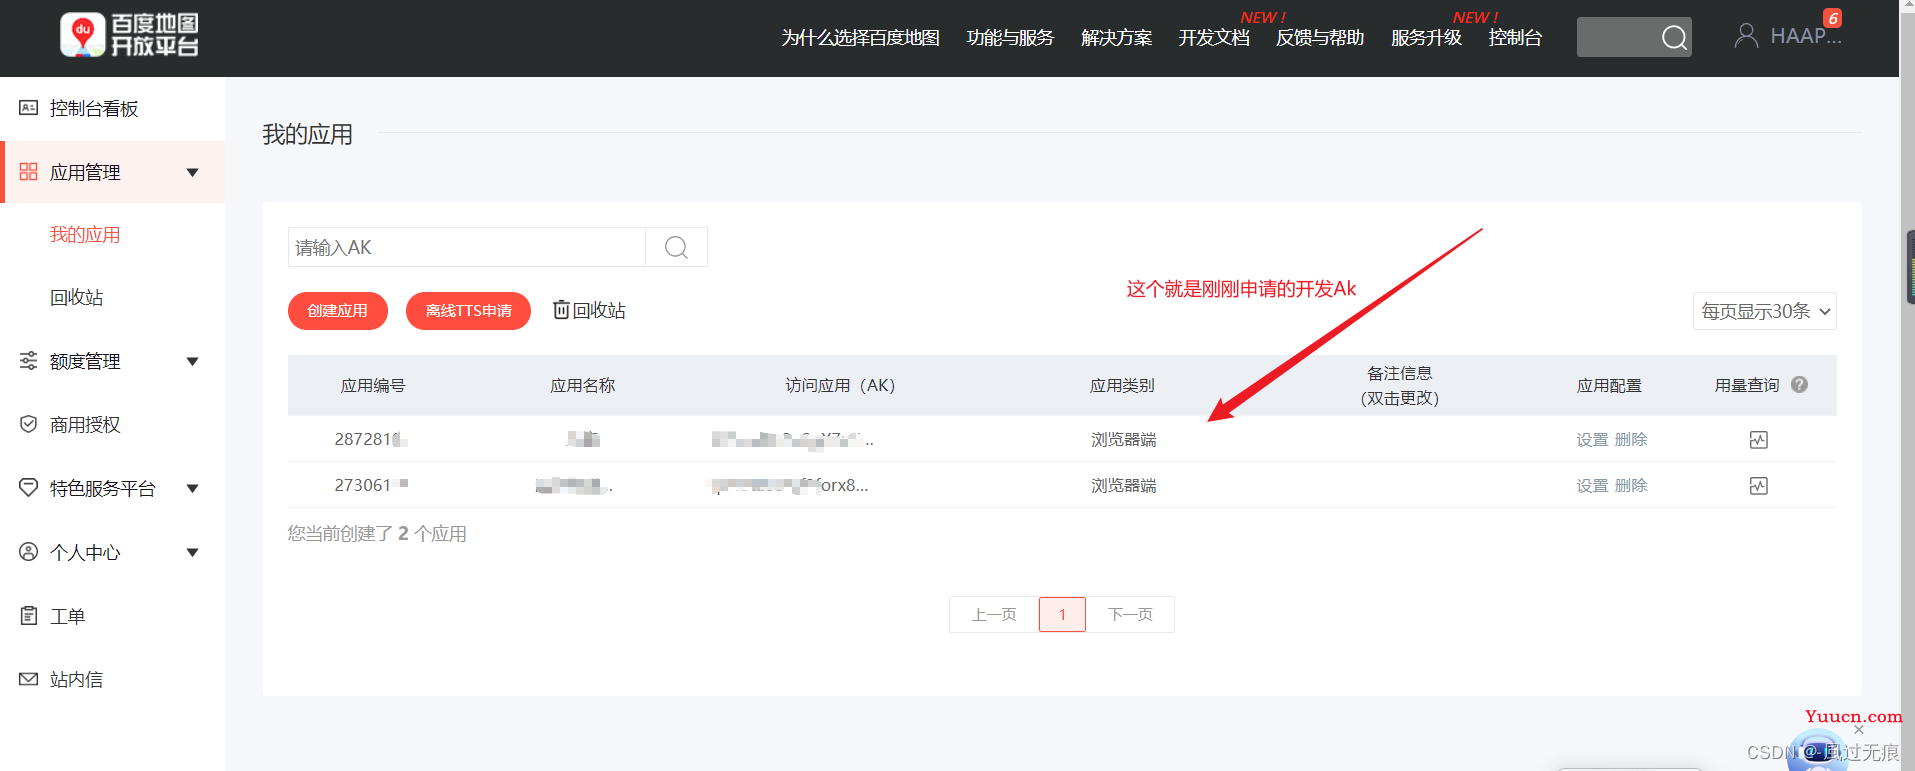Click the 应用管理 grid icon in sidebar

[x=28, y=172]
